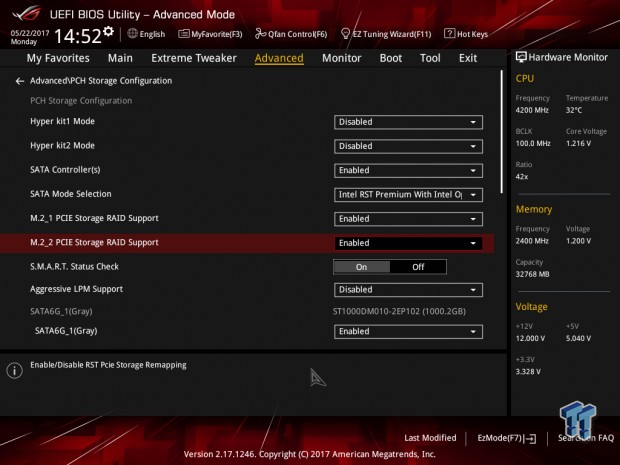Open M.2_1 PCIE Storage RAID Support dropdown
The width and height of the screenshot is (620, 465).
[x=408, y=219]
